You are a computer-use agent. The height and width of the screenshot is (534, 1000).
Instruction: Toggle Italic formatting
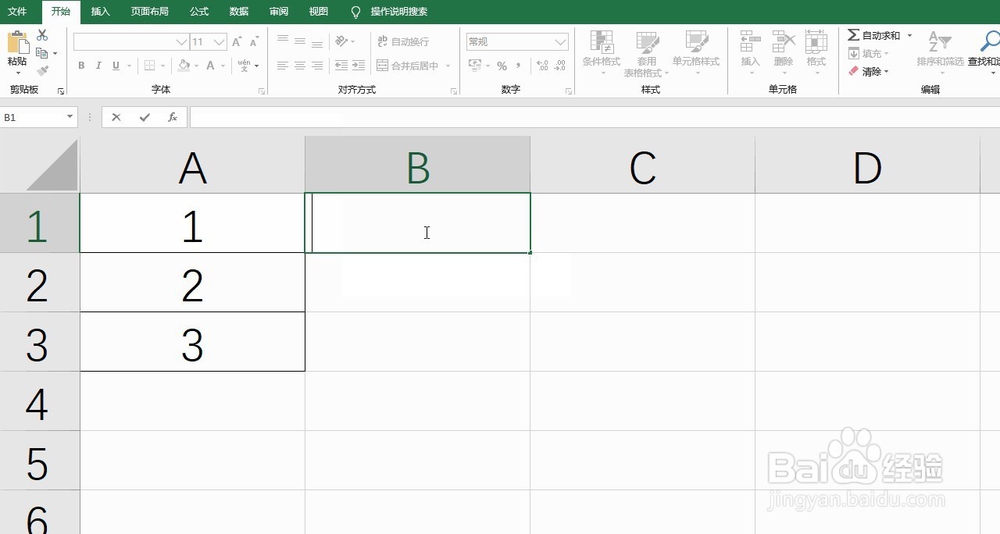[x=98, y=66]
